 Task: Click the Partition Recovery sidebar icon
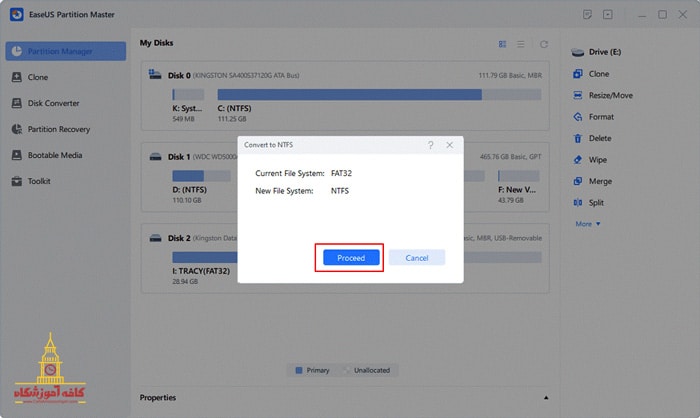point(17,129)
